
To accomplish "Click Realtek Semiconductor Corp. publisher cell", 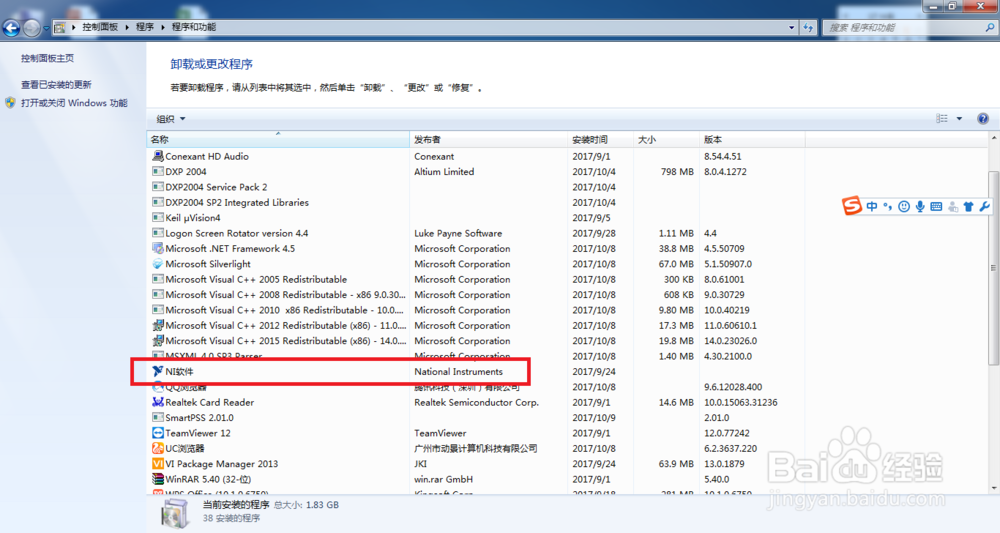I will 476,402.
